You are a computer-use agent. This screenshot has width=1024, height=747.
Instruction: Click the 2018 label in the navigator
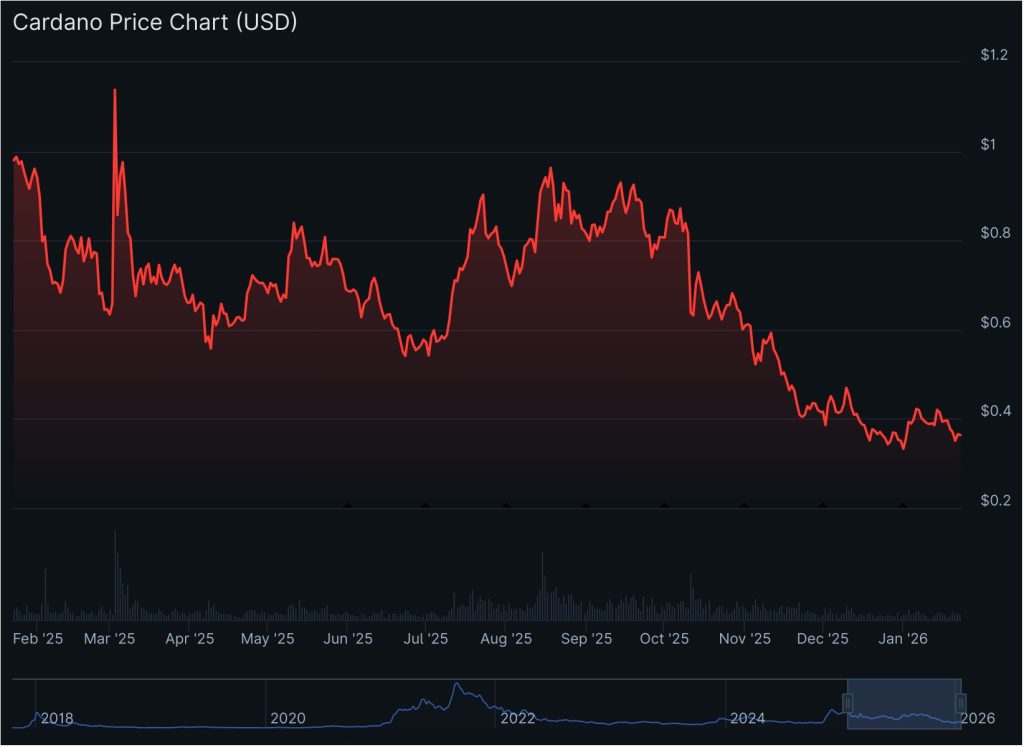[x=57, y=719]
